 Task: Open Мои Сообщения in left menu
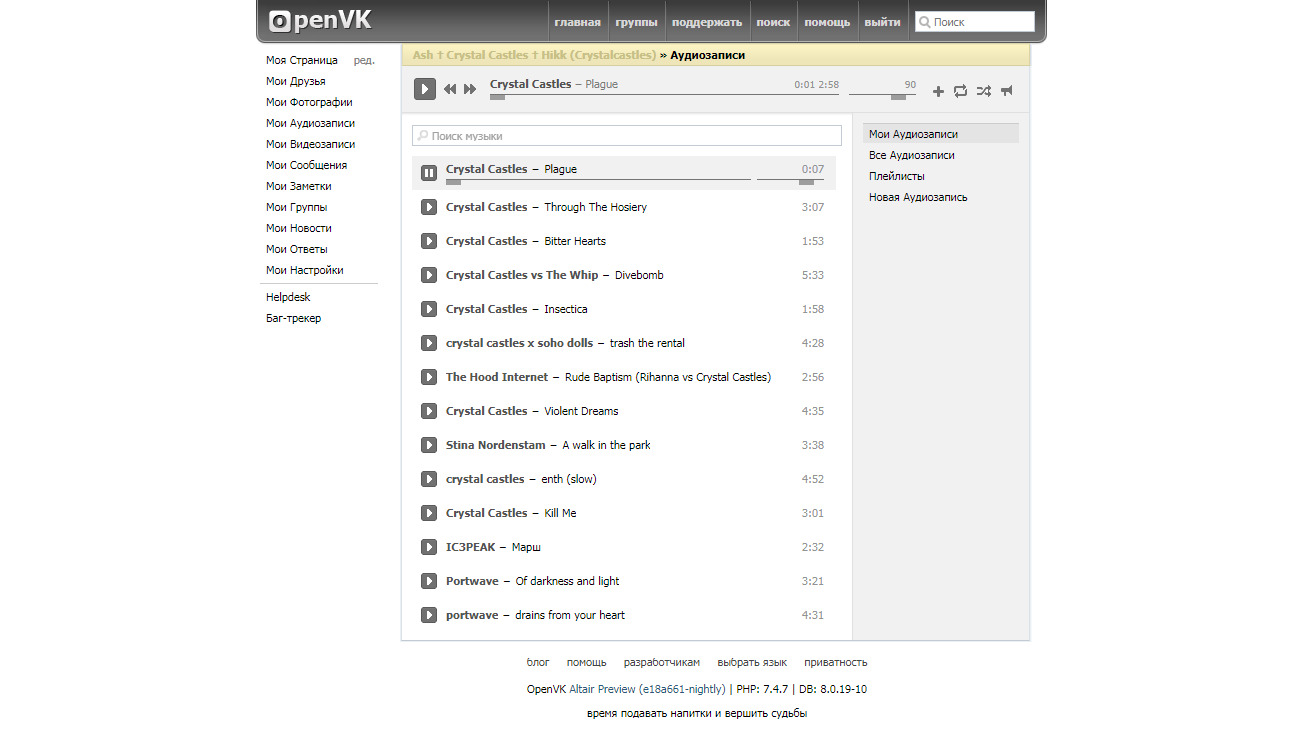[306, 165]
